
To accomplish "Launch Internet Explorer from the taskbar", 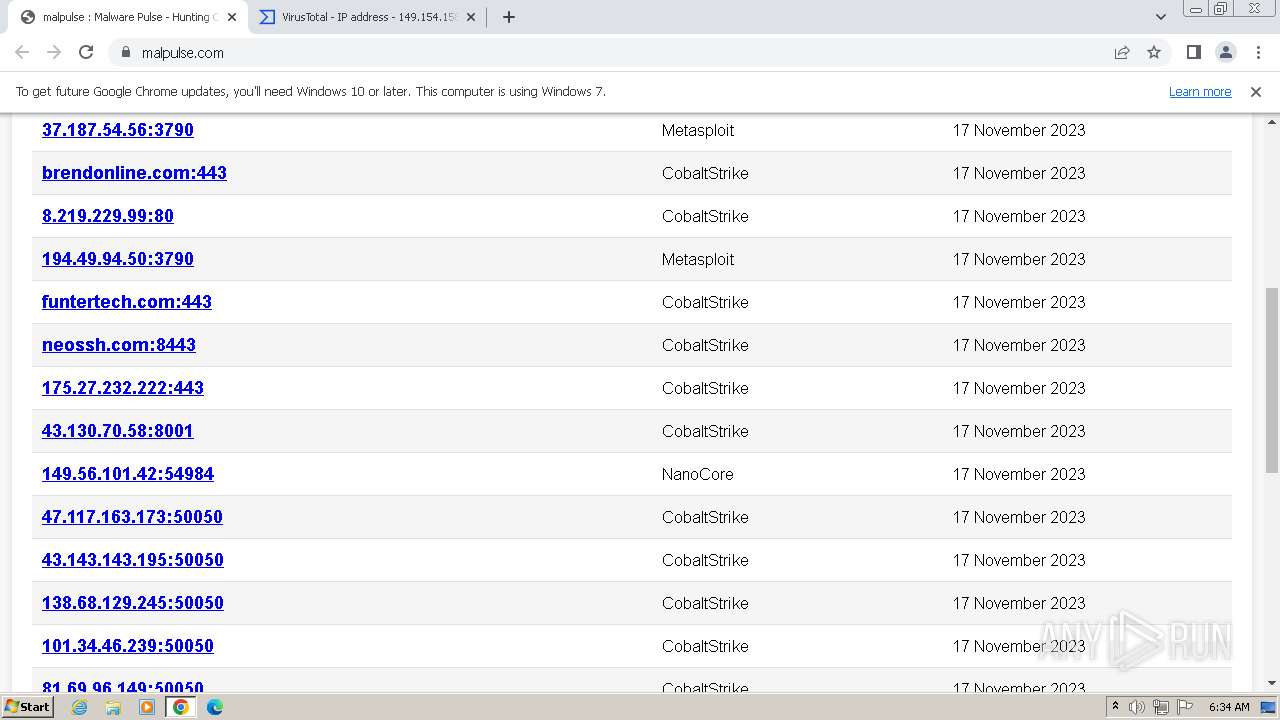I will point(79,707).
